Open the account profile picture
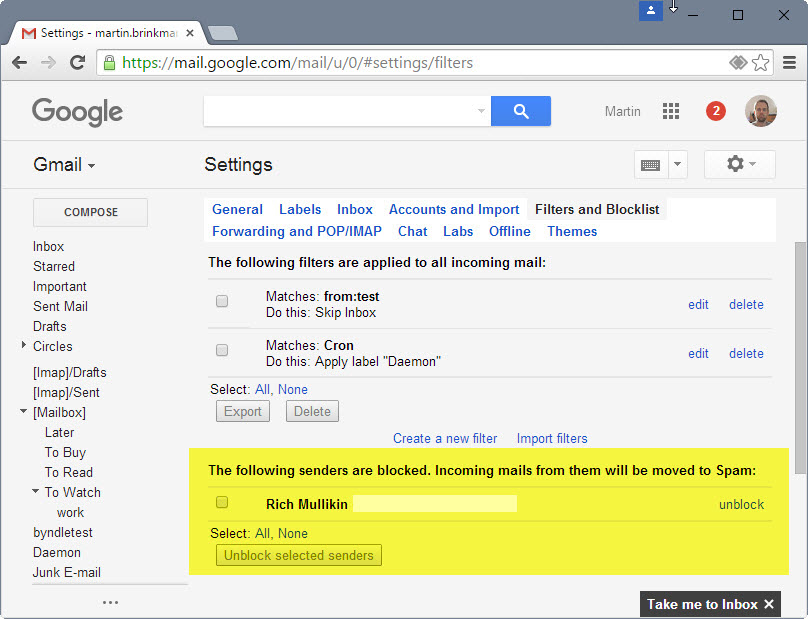Screen dimensions: 808x619 tap(761, 111)
